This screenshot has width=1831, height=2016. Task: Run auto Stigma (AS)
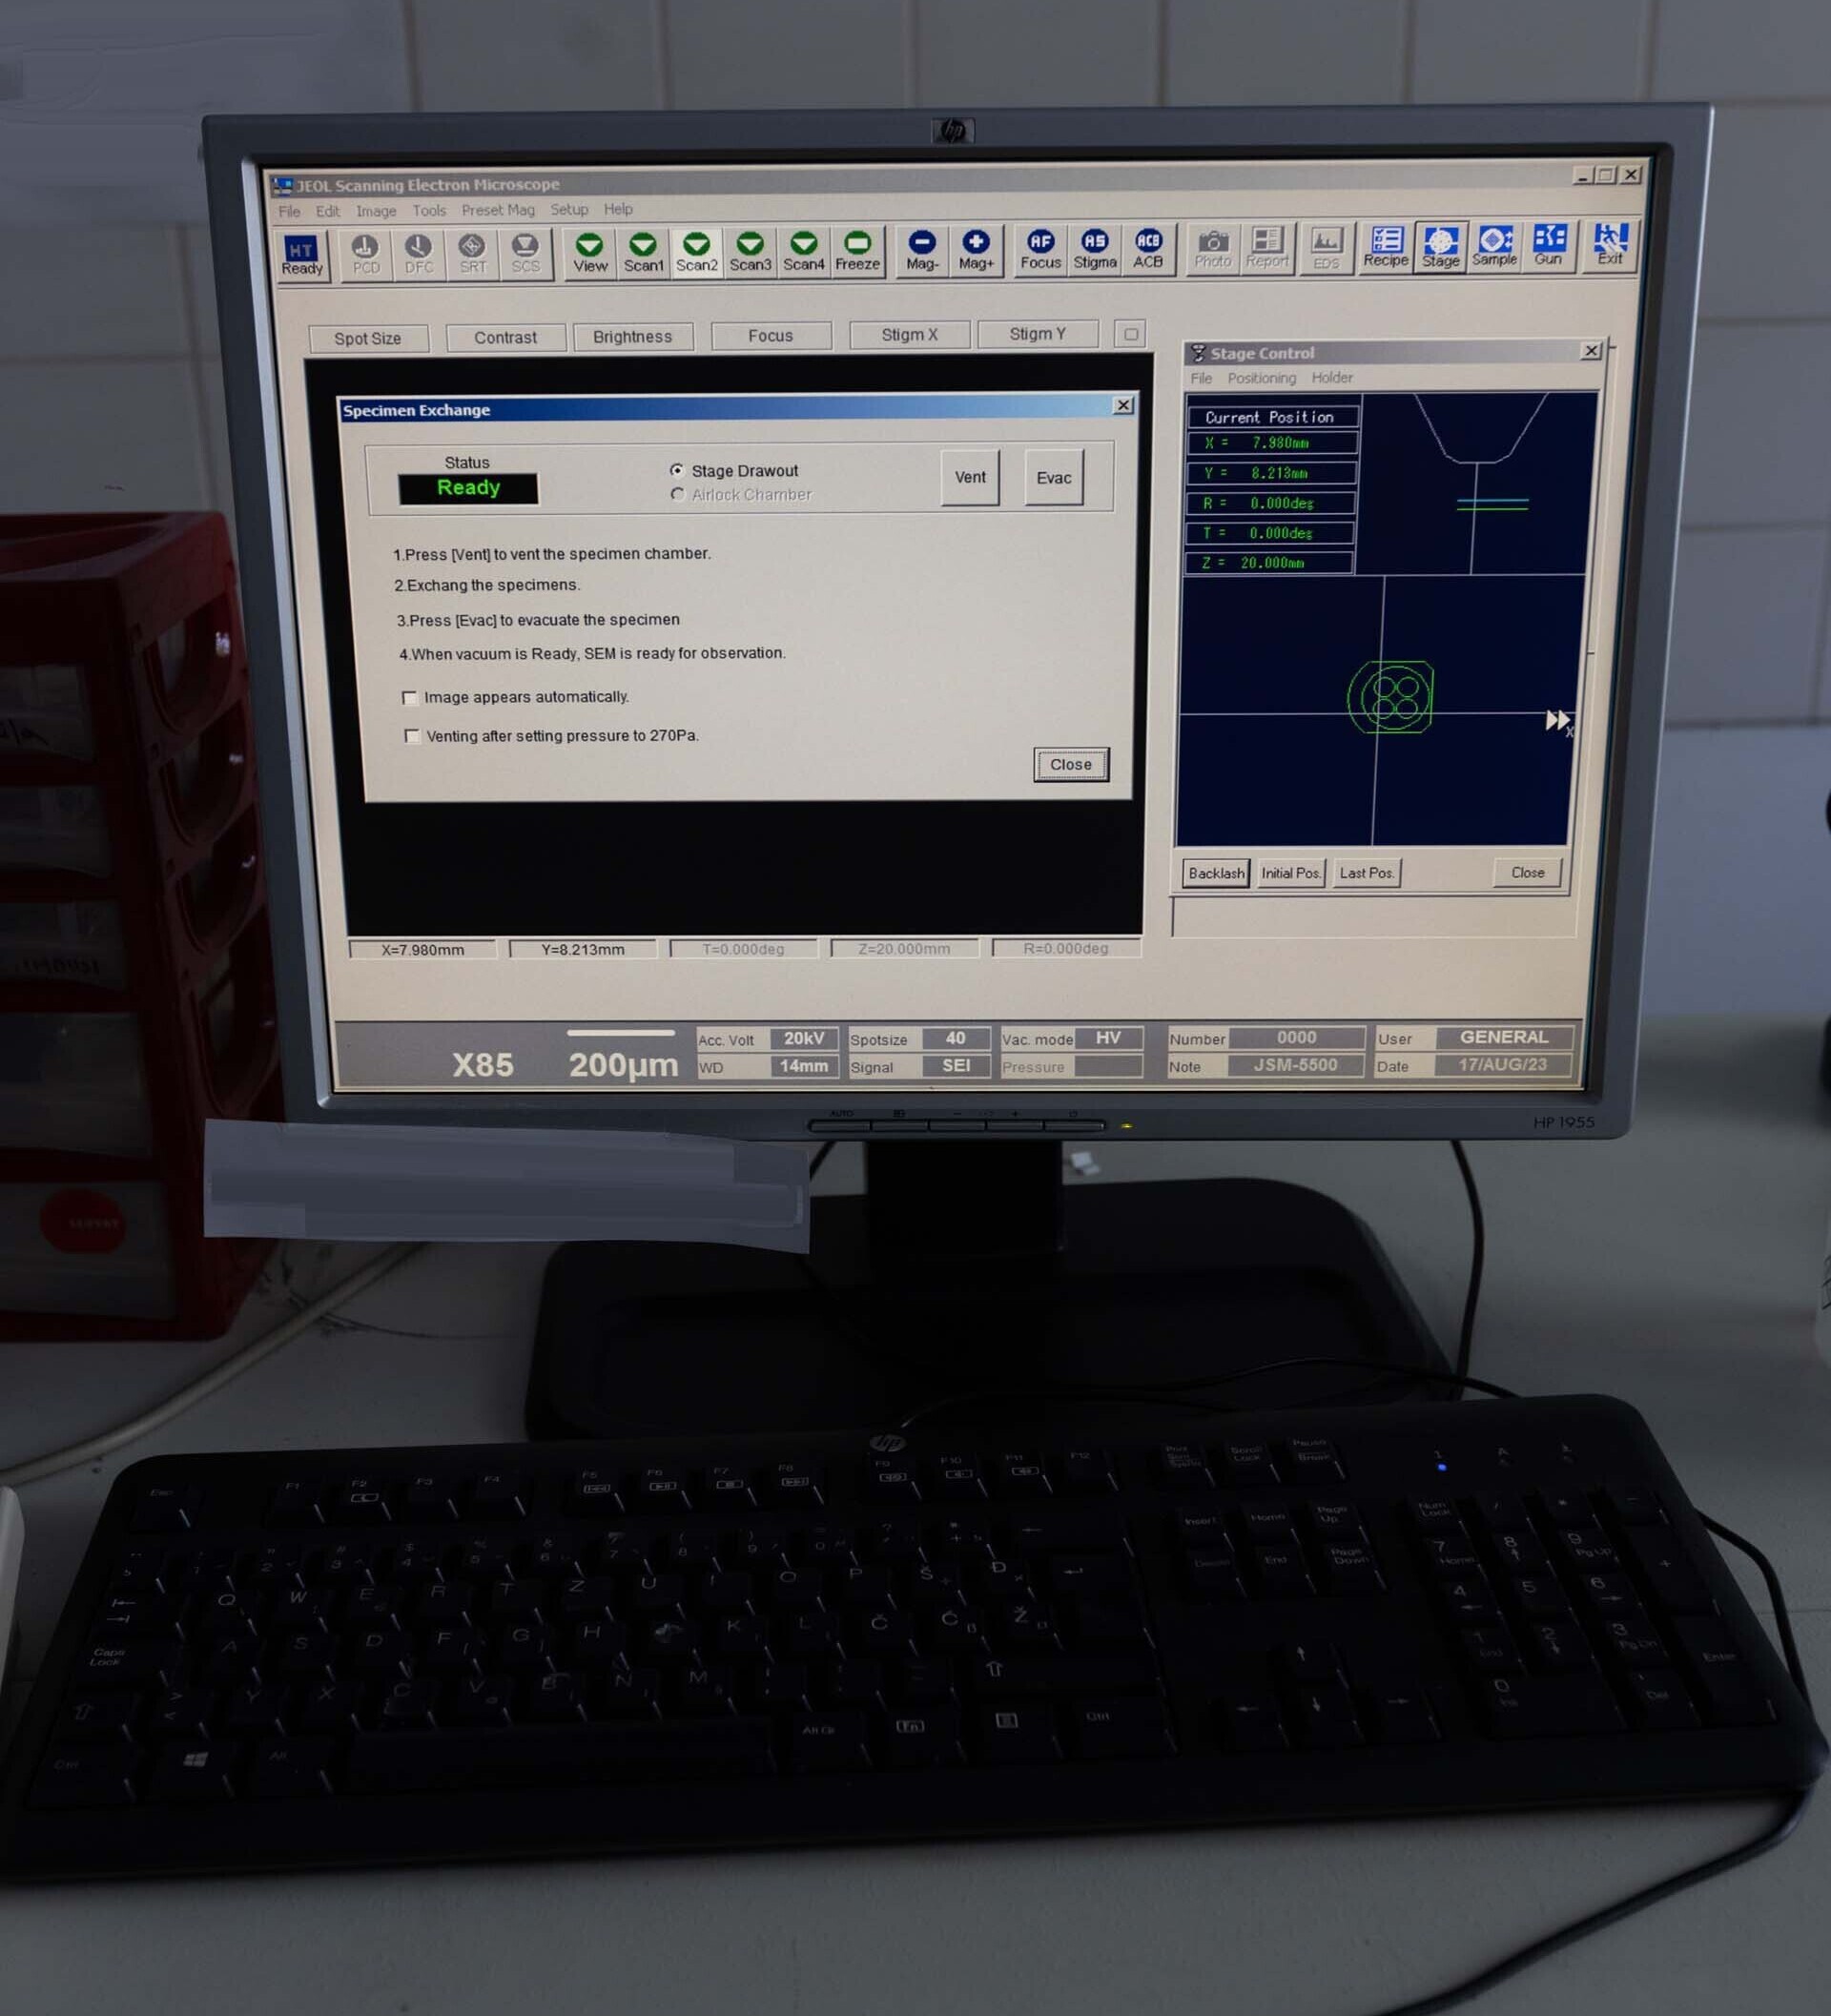pyautogui.click(x=1095, y=249)
